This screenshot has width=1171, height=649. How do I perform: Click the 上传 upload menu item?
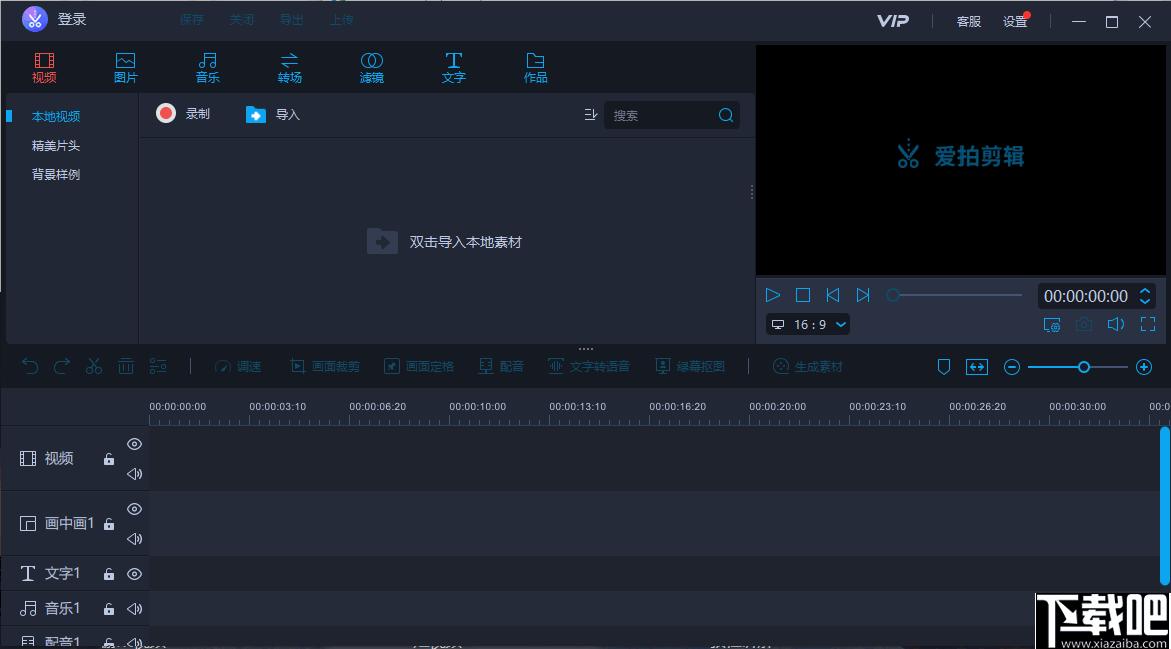pyautogui.click(x=341, y=19)
